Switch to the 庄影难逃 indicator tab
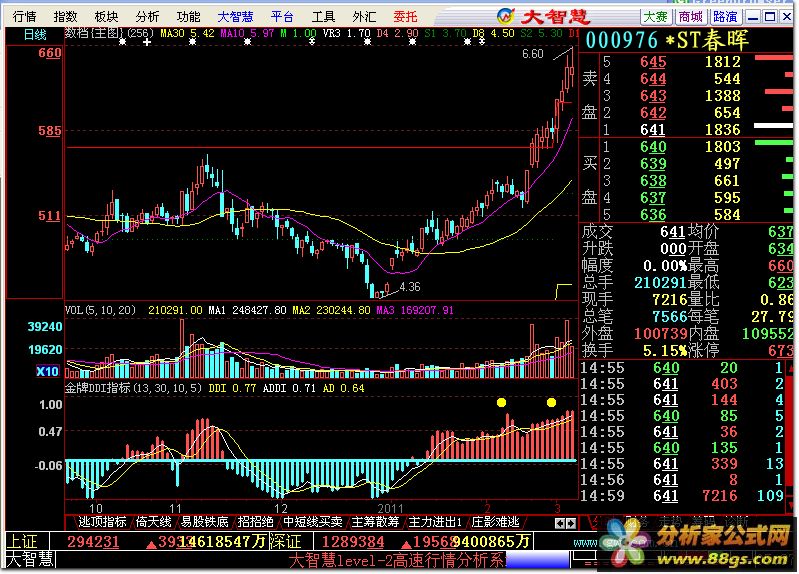Screen dimensions: 799x574 click(x=495, y=522)
